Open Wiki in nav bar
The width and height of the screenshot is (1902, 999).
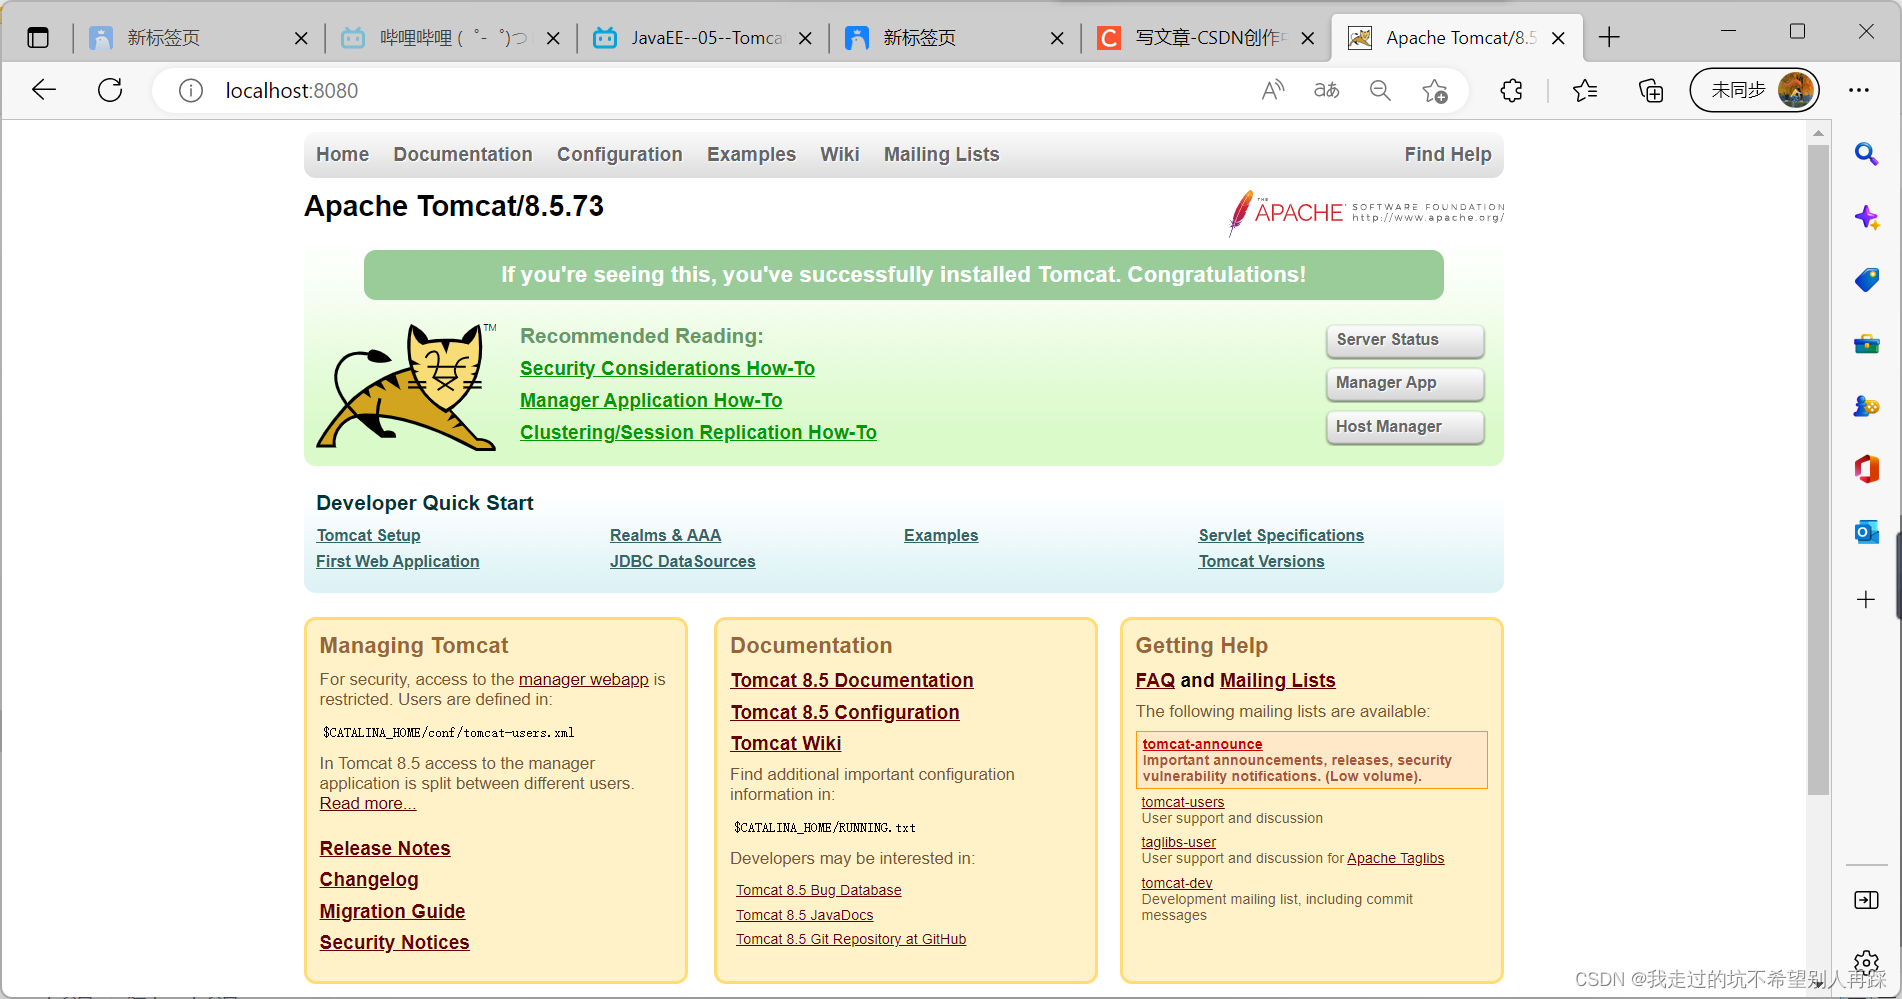840,154
